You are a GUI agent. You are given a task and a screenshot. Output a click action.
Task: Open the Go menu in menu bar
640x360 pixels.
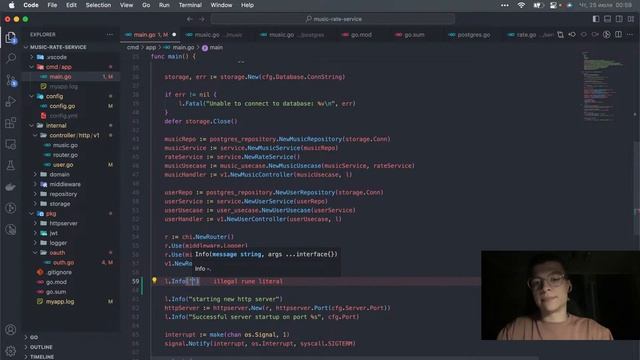pos(146,5)
